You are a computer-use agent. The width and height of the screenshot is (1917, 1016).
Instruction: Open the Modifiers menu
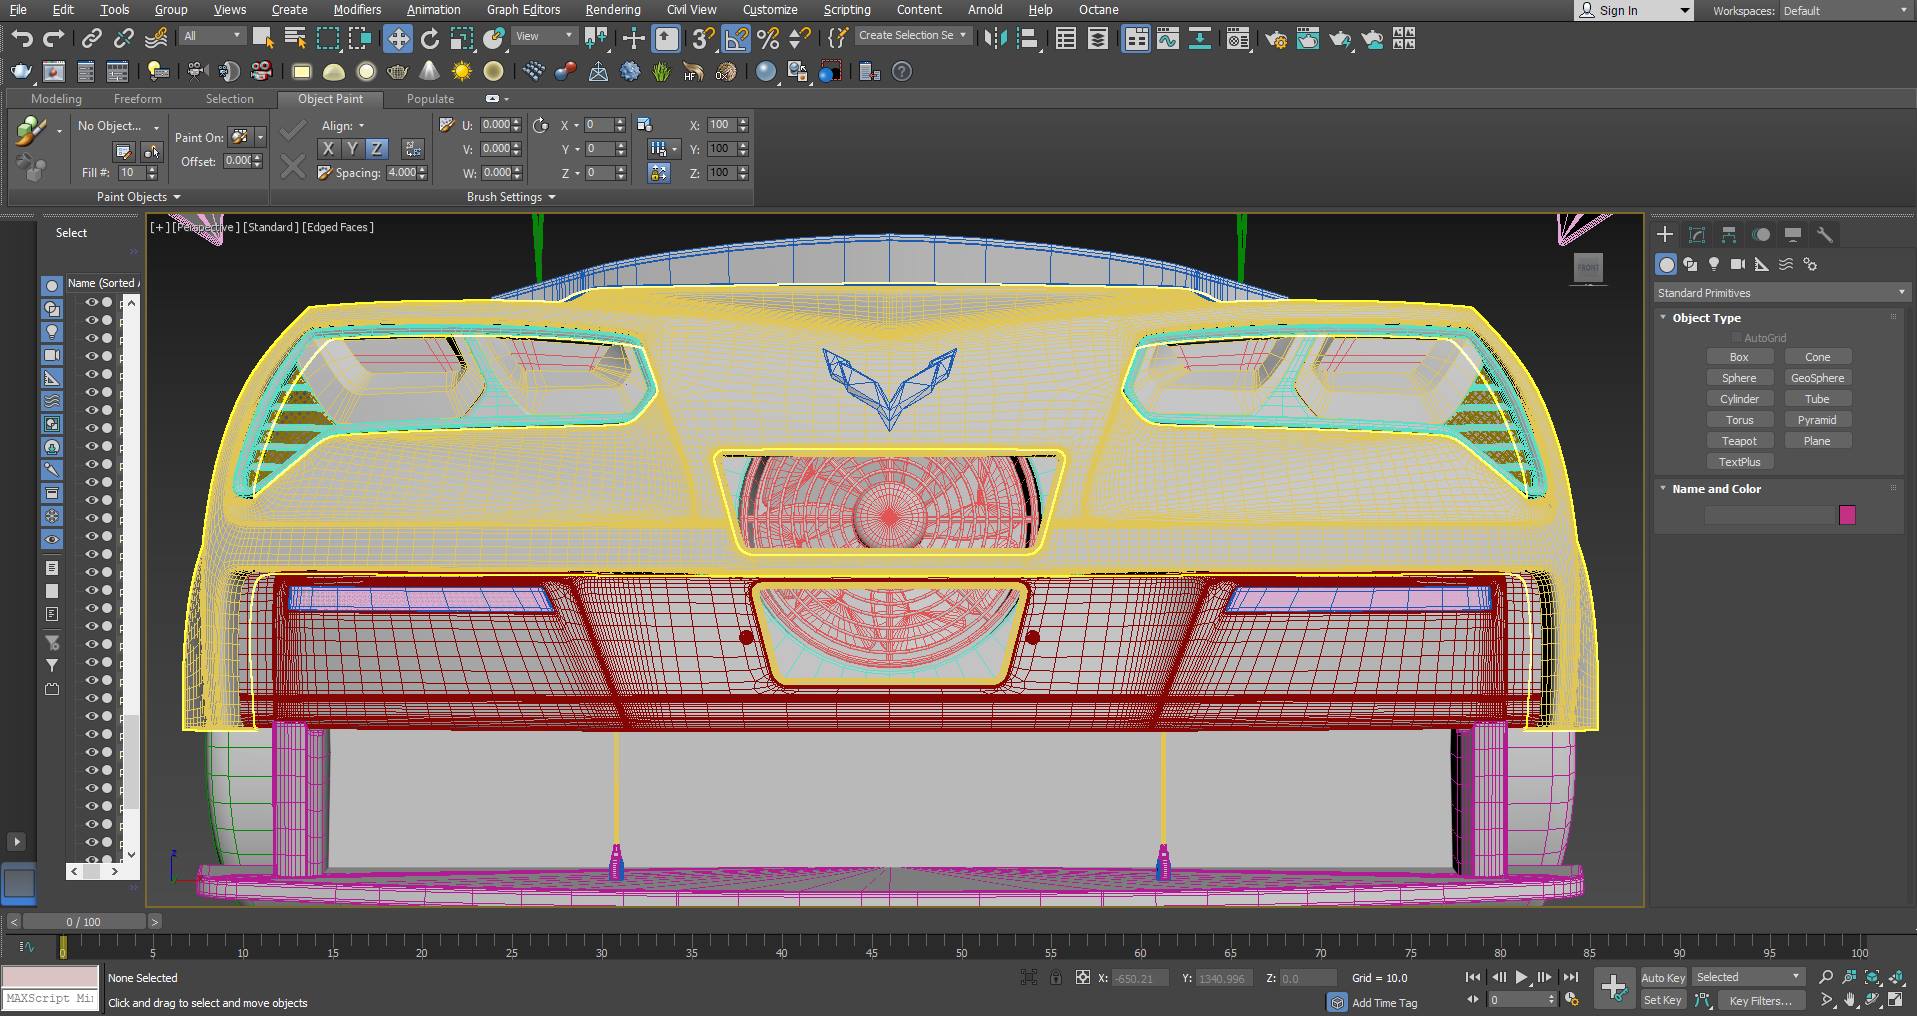point(357,10)
